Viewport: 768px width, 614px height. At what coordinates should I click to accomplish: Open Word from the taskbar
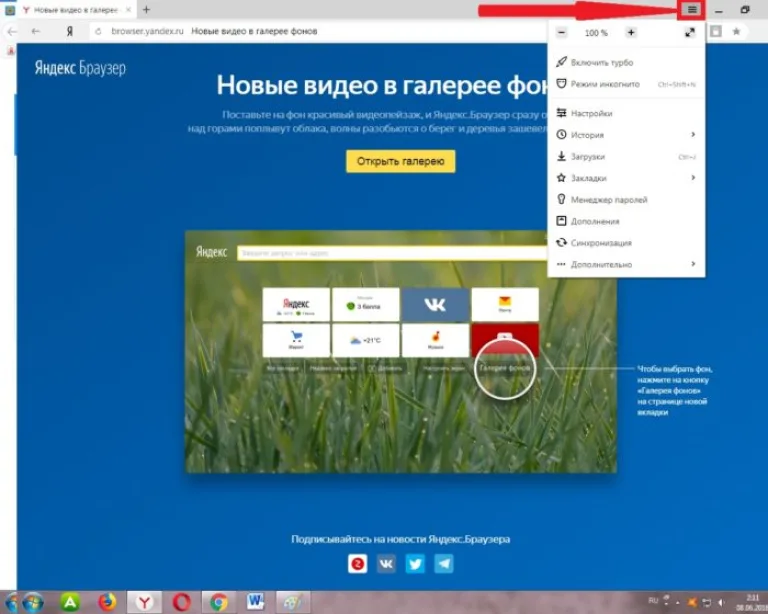[255, 603]
